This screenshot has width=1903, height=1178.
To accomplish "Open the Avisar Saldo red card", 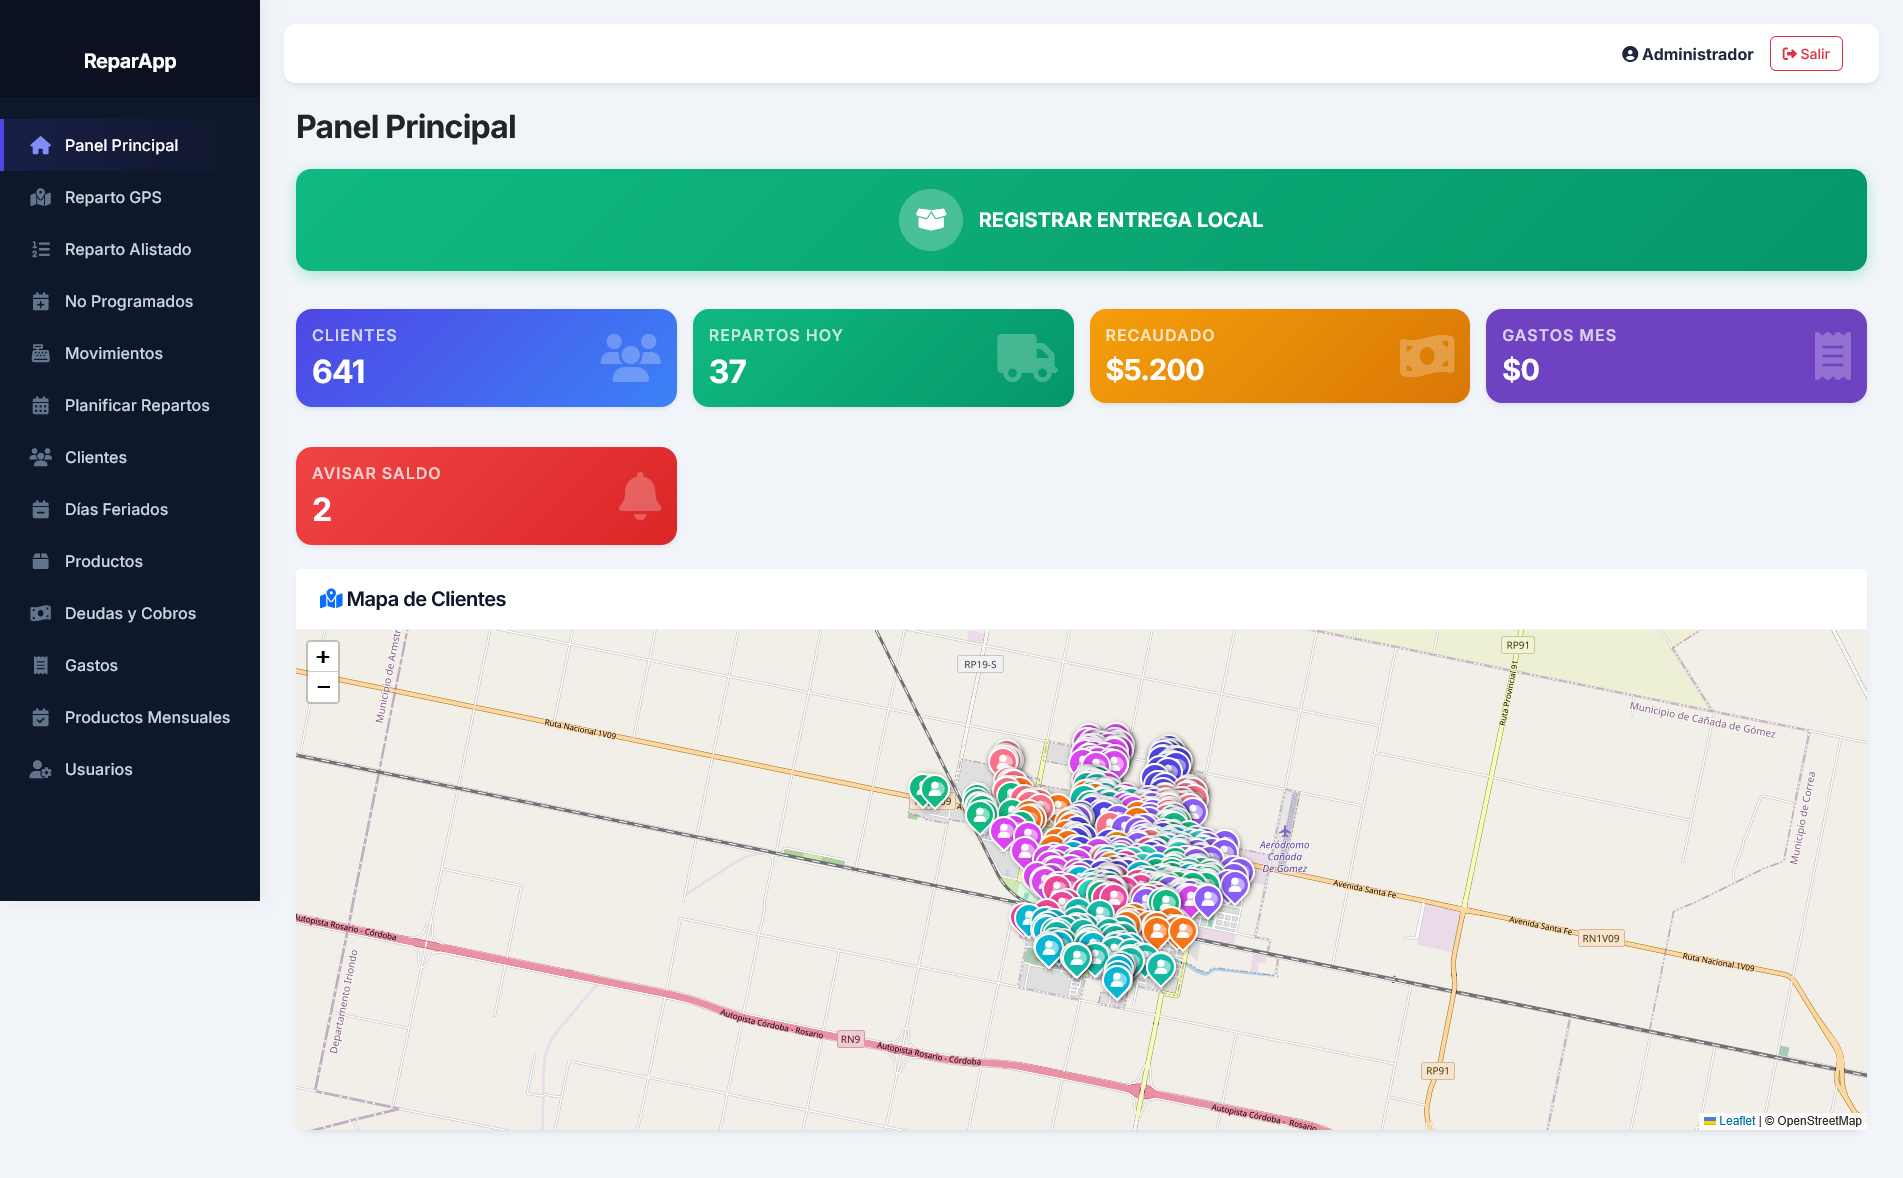I will pyautogui.click(x=486, y=496).
